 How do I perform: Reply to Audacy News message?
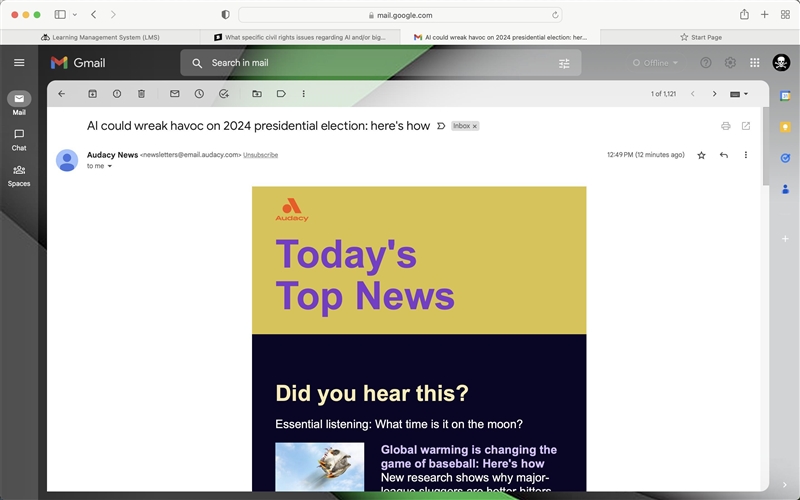click(723, 155)
